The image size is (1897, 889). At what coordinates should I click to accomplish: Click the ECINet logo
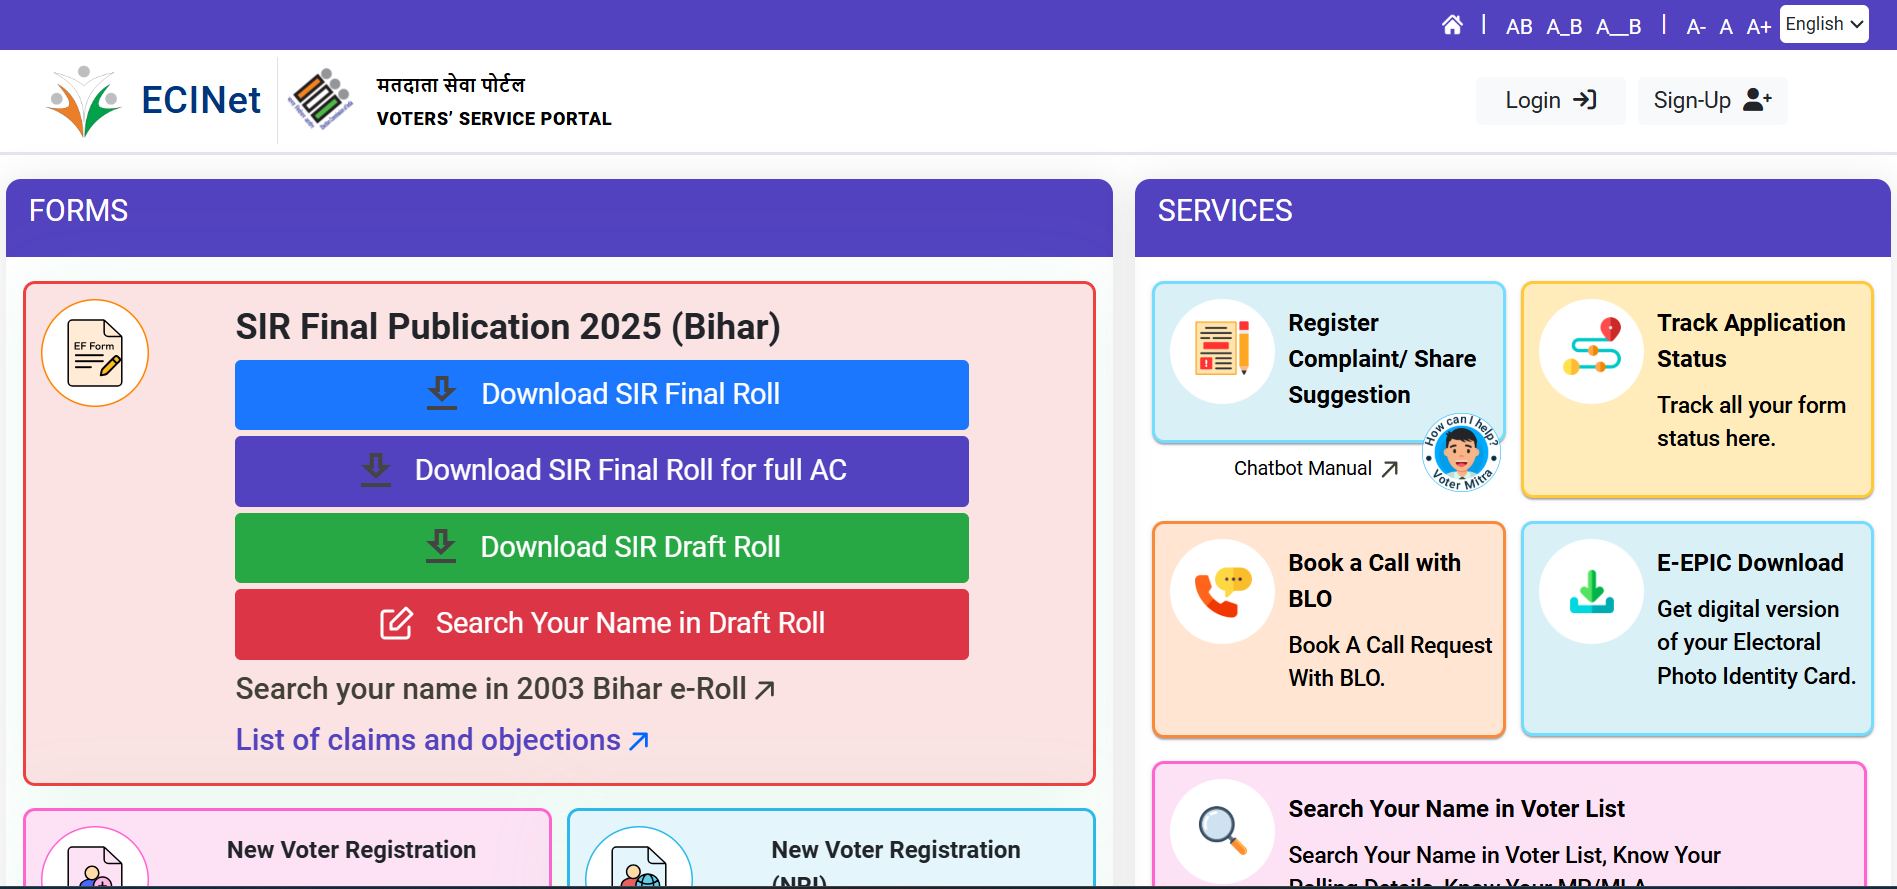click(155, 101)
